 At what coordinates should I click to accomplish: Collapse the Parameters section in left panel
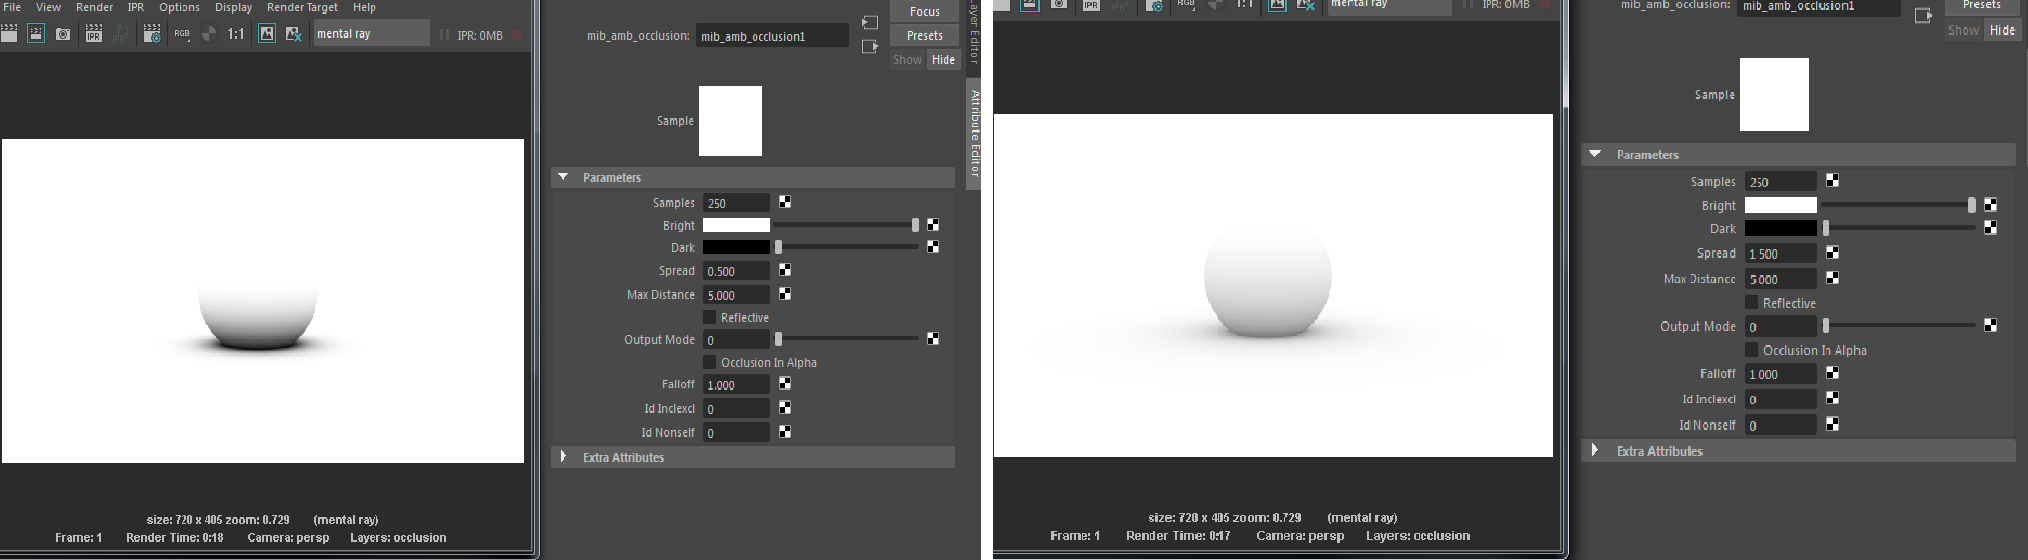[563, 177]
